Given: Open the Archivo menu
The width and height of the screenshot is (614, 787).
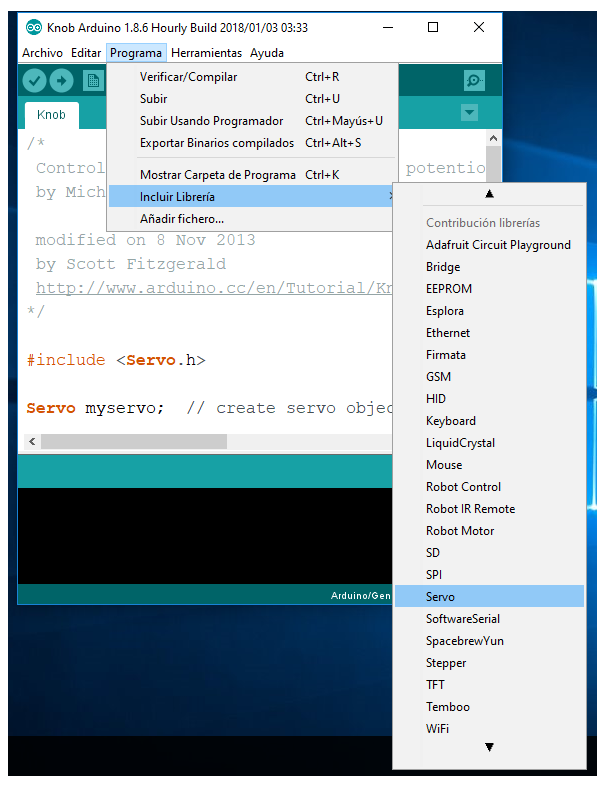Looking at the screenshot, I should (x=42, y=53).
